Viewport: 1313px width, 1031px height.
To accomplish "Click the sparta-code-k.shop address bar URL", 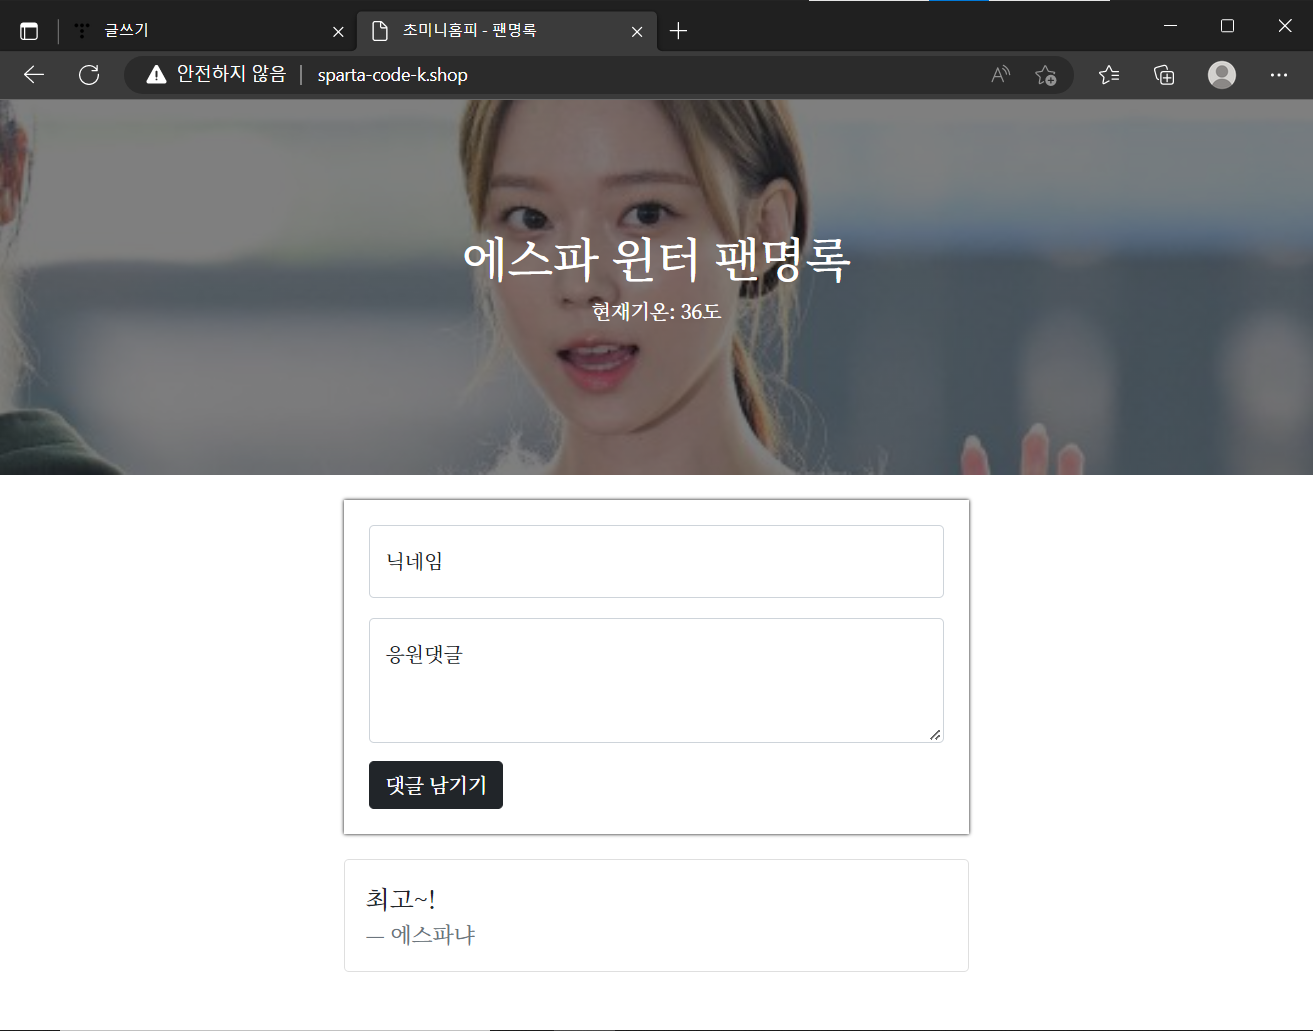I will [392, 75].
